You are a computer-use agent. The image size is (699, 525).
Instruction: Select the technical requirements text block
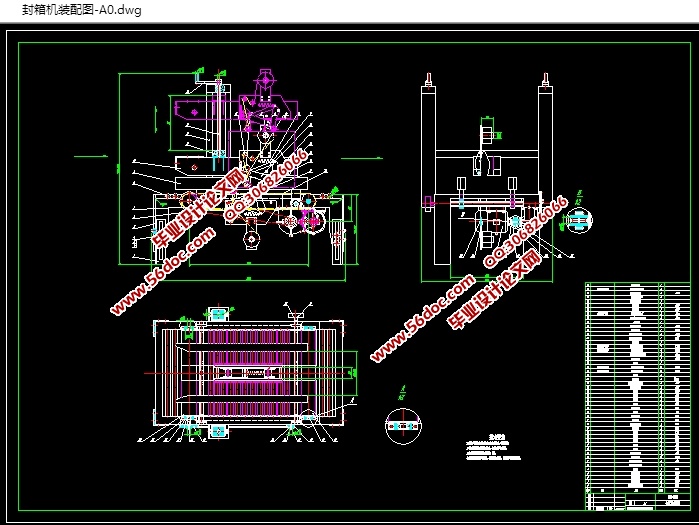click(x=495, y=447)
